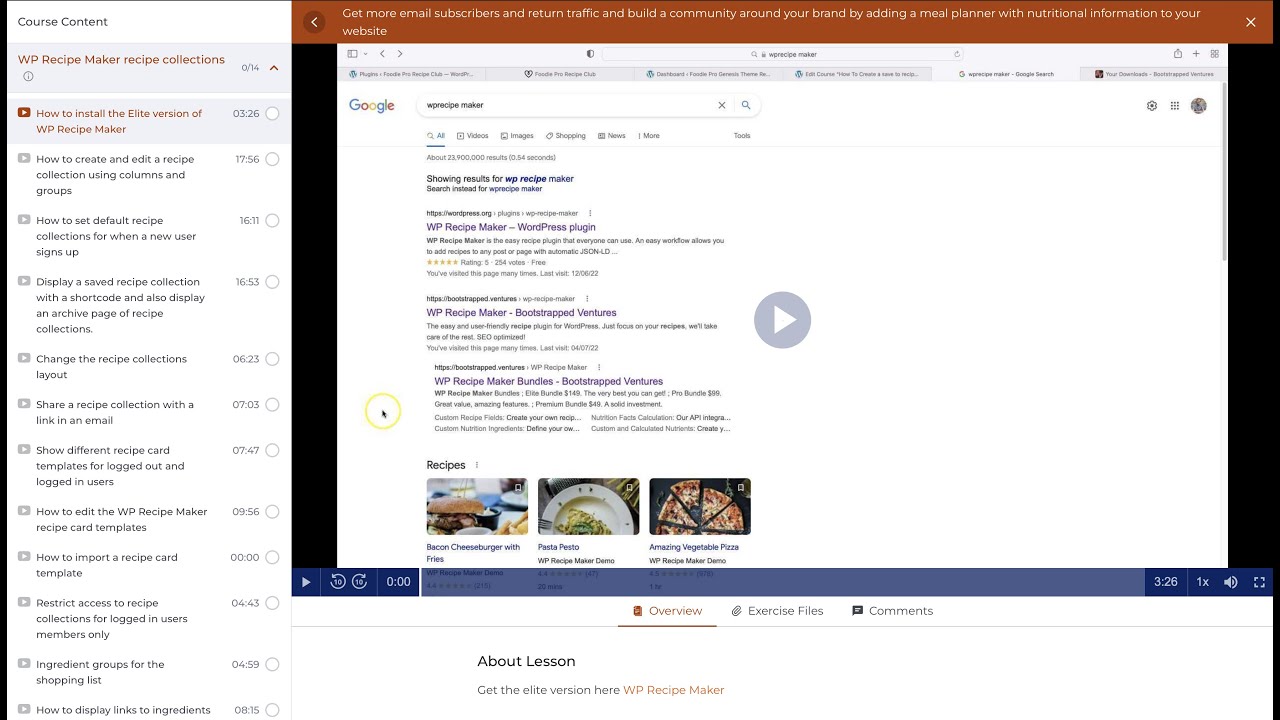This screenshot has width=1280, height=720.
Task: Click the play icon in the player bar
Action: [306, 582]
